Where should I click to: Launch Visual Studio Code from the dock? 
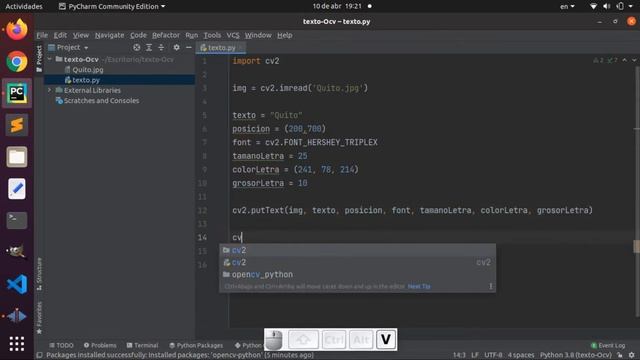click(17, 284)
